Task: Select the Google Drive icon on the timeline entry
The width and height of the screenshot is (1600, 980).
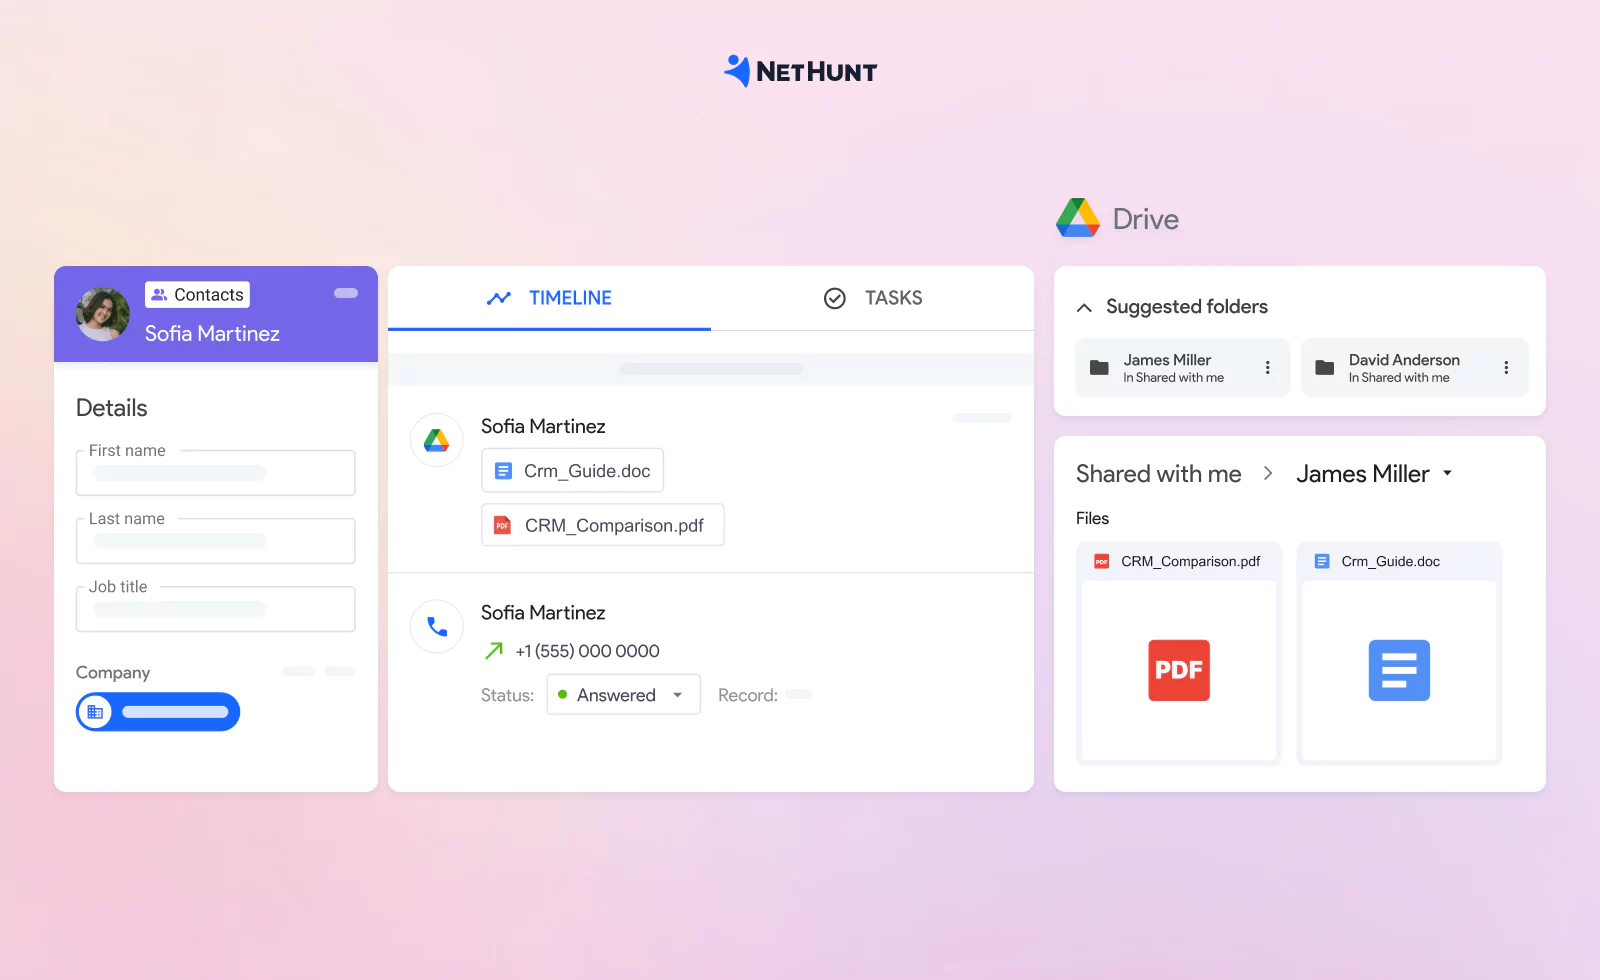Action: (x=436, y=440)
